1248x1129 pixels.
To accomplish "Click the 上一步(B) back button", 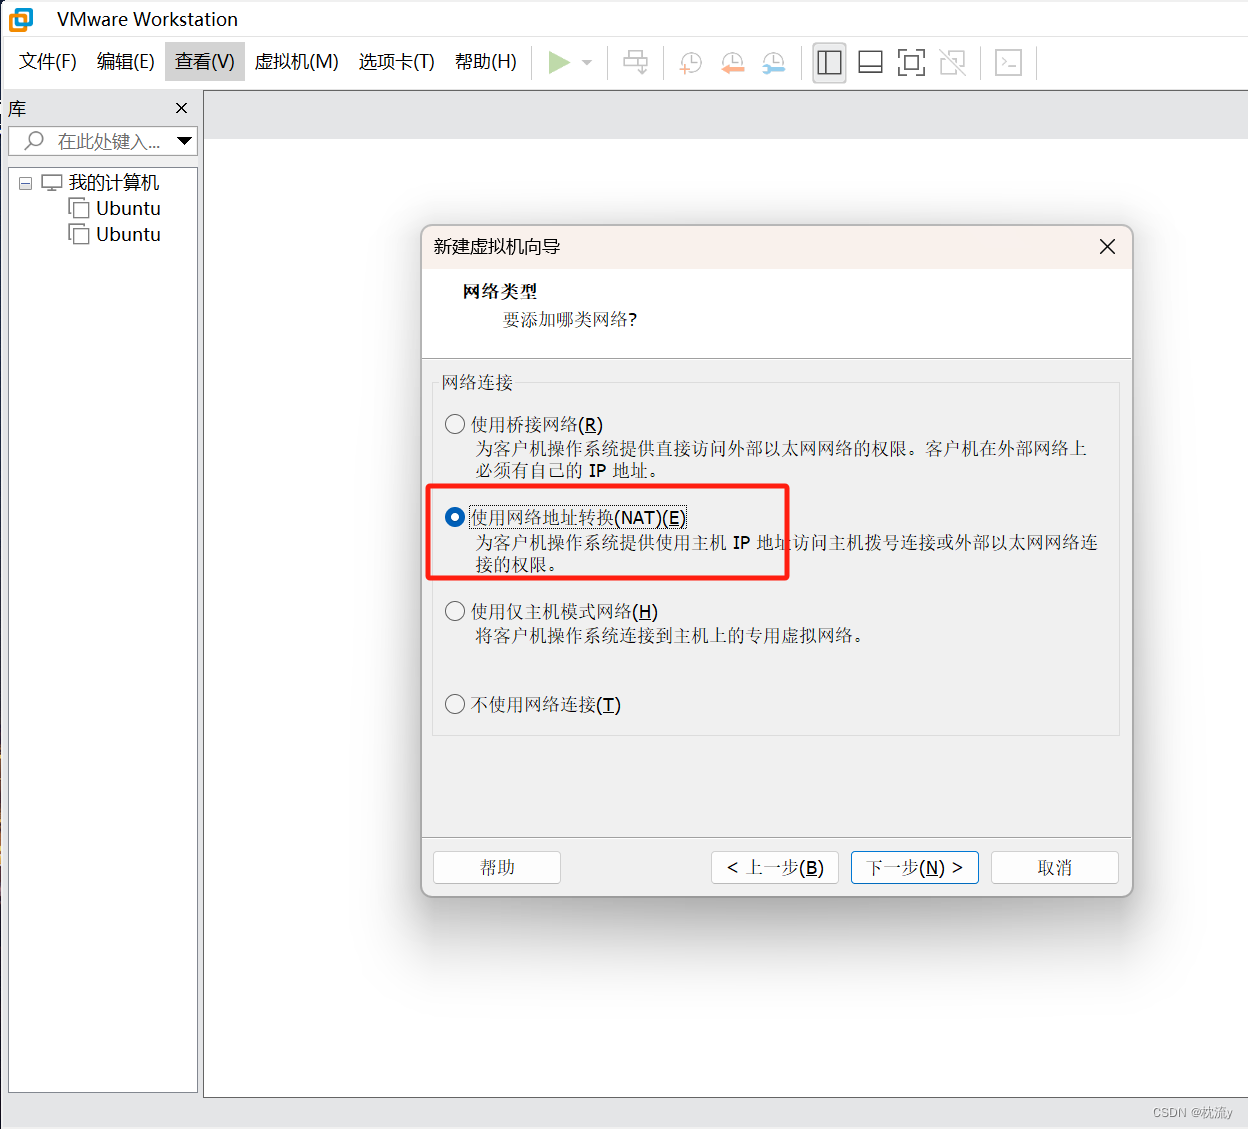I will pos(775,867).
